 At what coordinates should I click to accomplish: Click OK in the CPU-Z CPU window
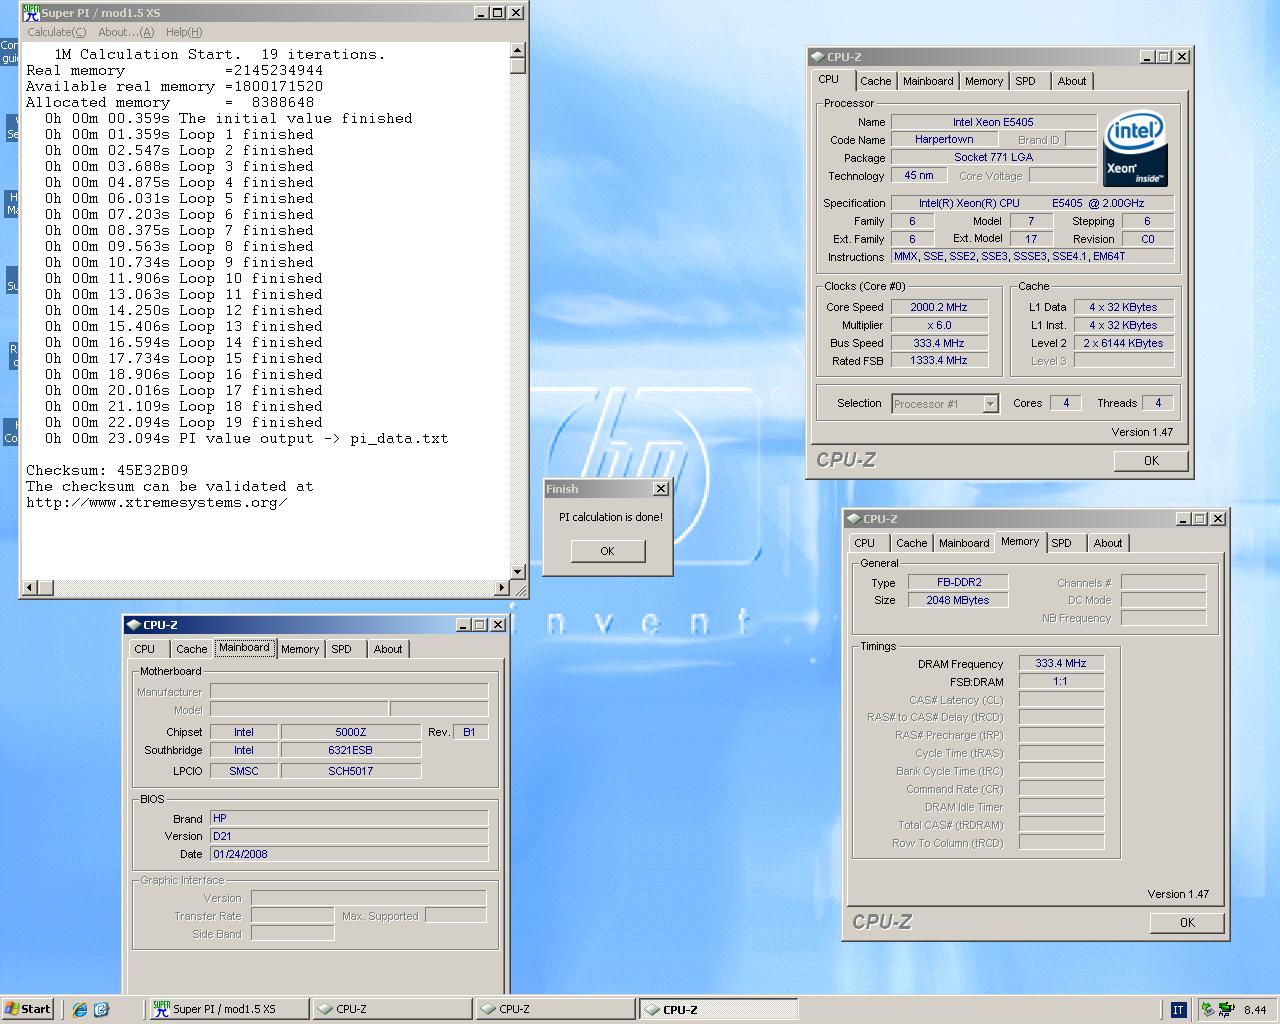coord(1151,461)
